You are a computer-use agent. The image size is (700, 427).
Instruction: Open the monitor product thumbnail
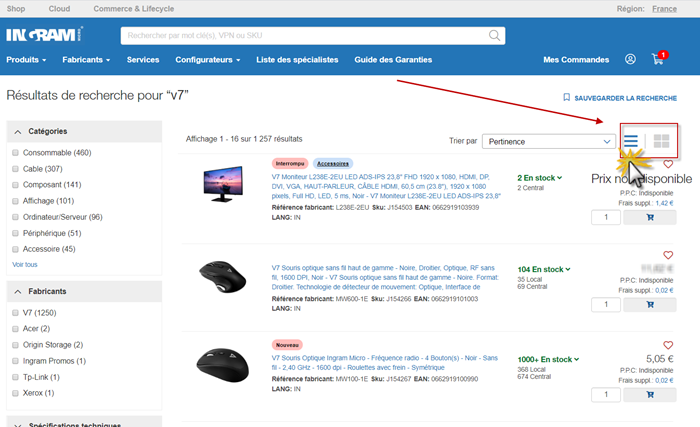[x=223, y=183]
